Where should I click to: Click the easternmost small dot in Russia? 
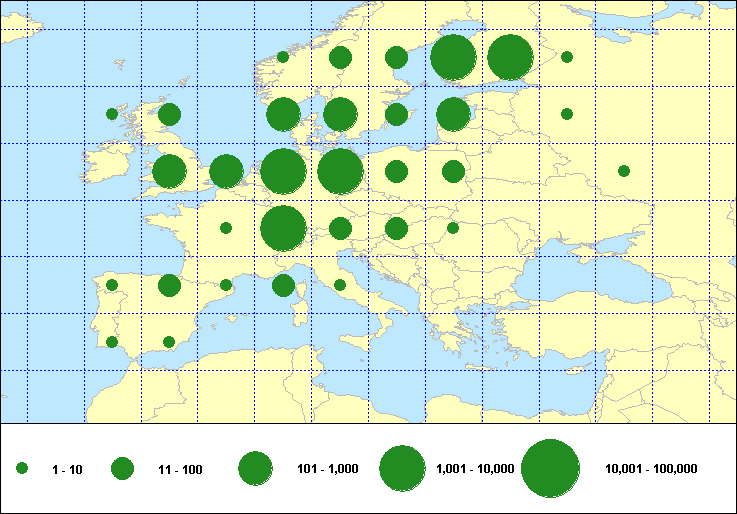pos(624,171)
